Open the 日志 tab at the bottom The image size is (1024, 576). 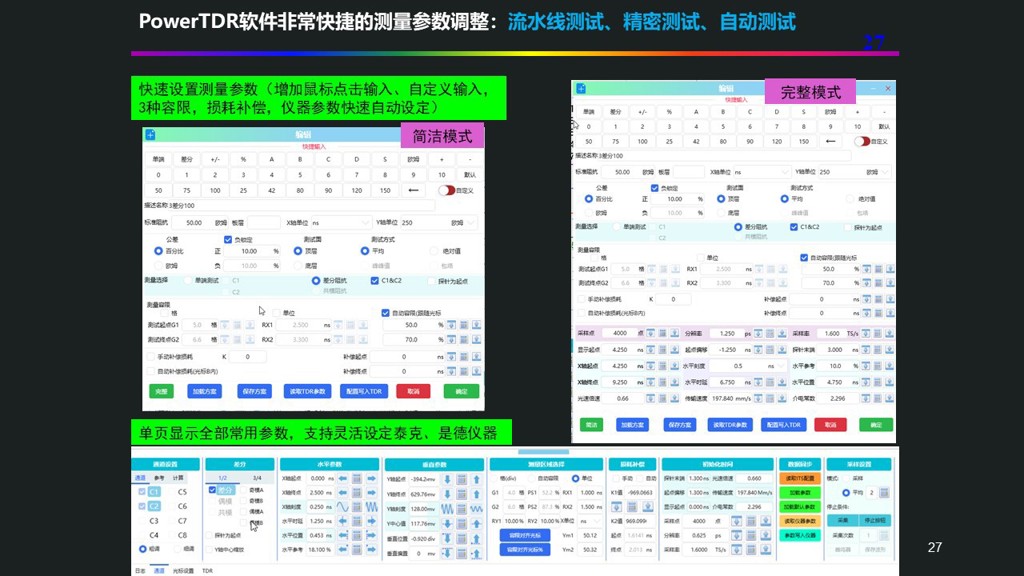click(140, 571)
